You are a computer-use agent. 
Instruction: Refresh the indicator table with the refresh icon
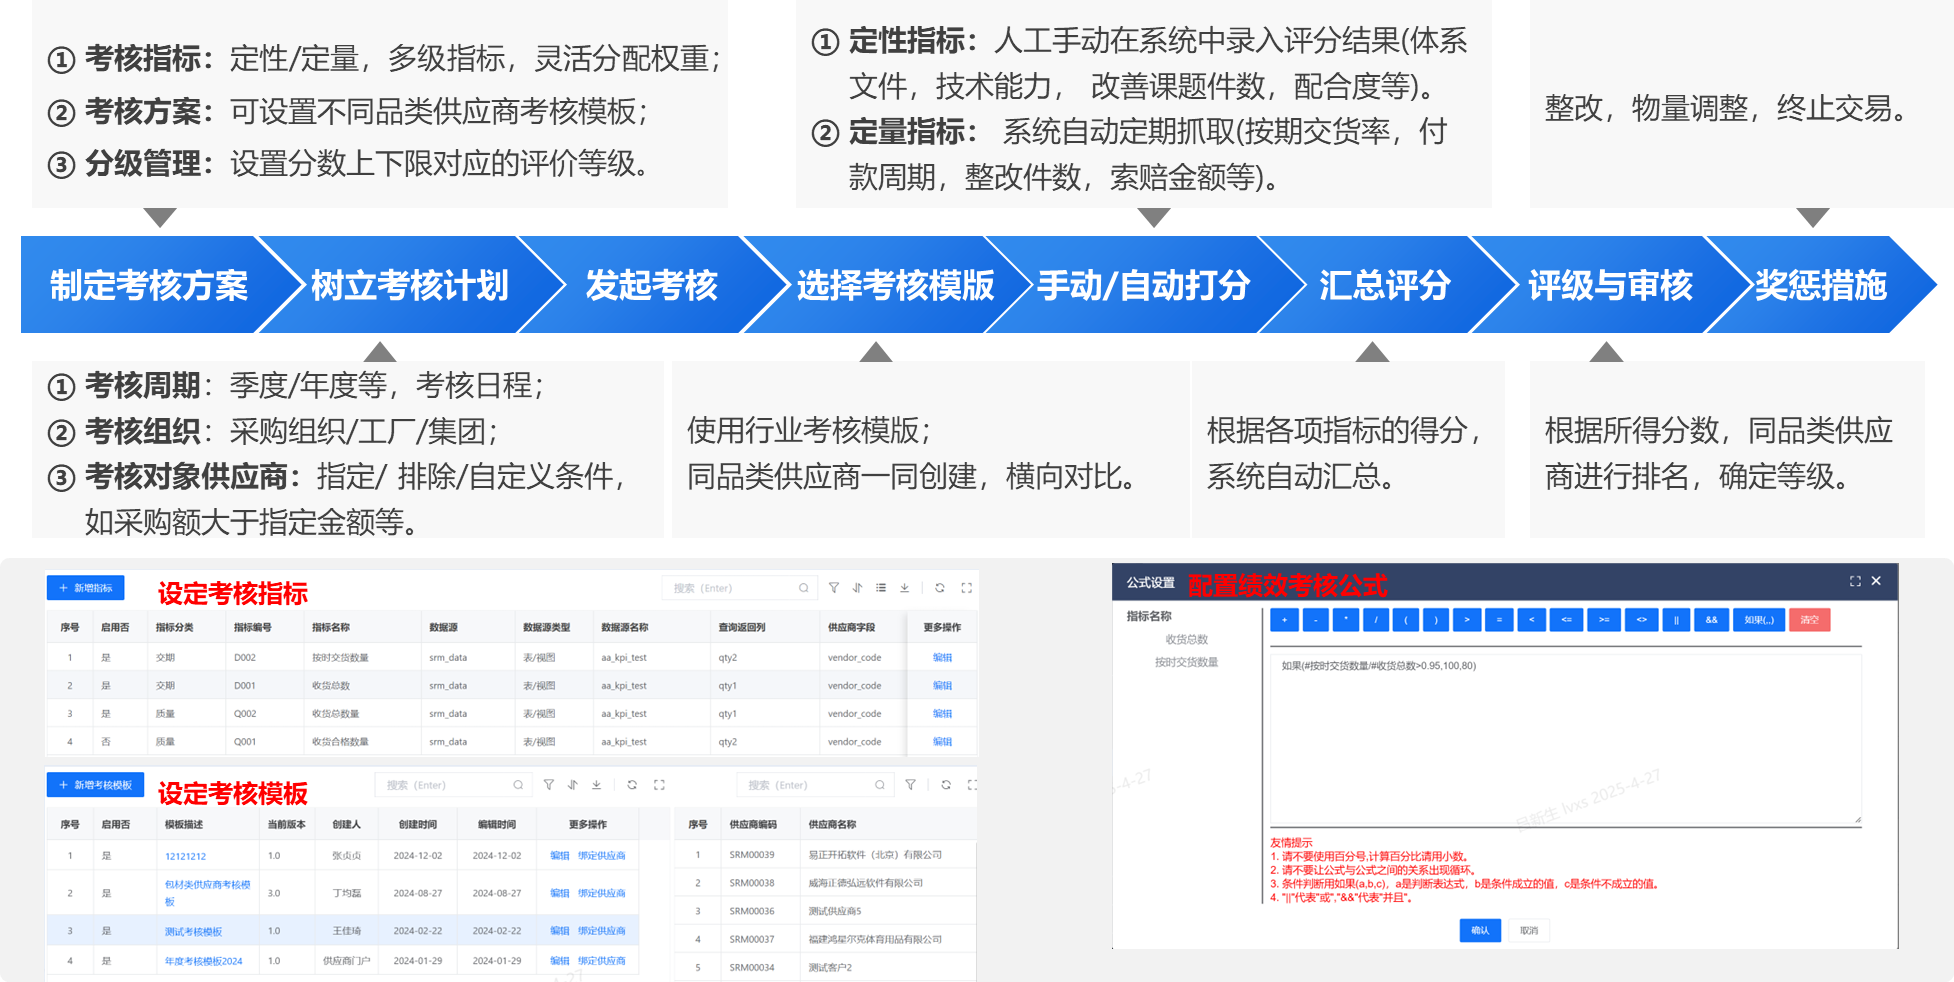point(940,587)
